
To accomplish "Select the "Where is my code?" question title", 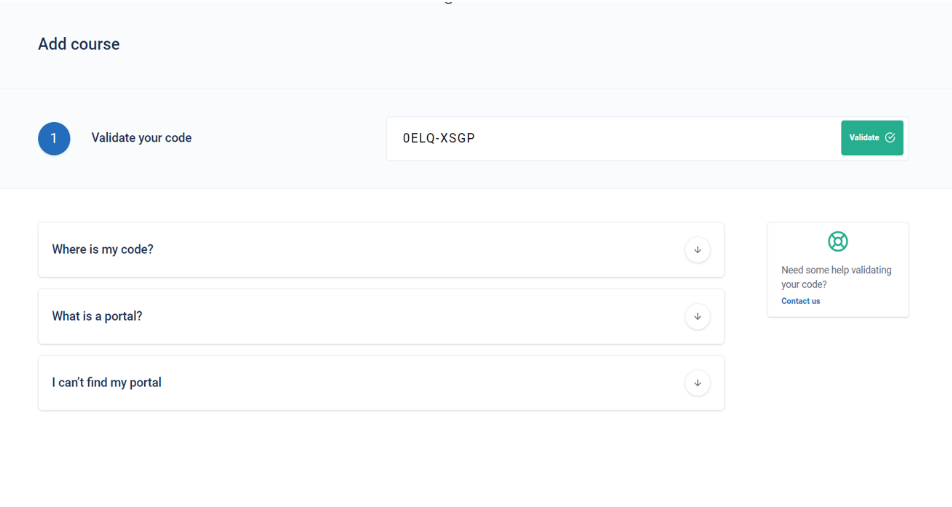I will coord(103,250).
